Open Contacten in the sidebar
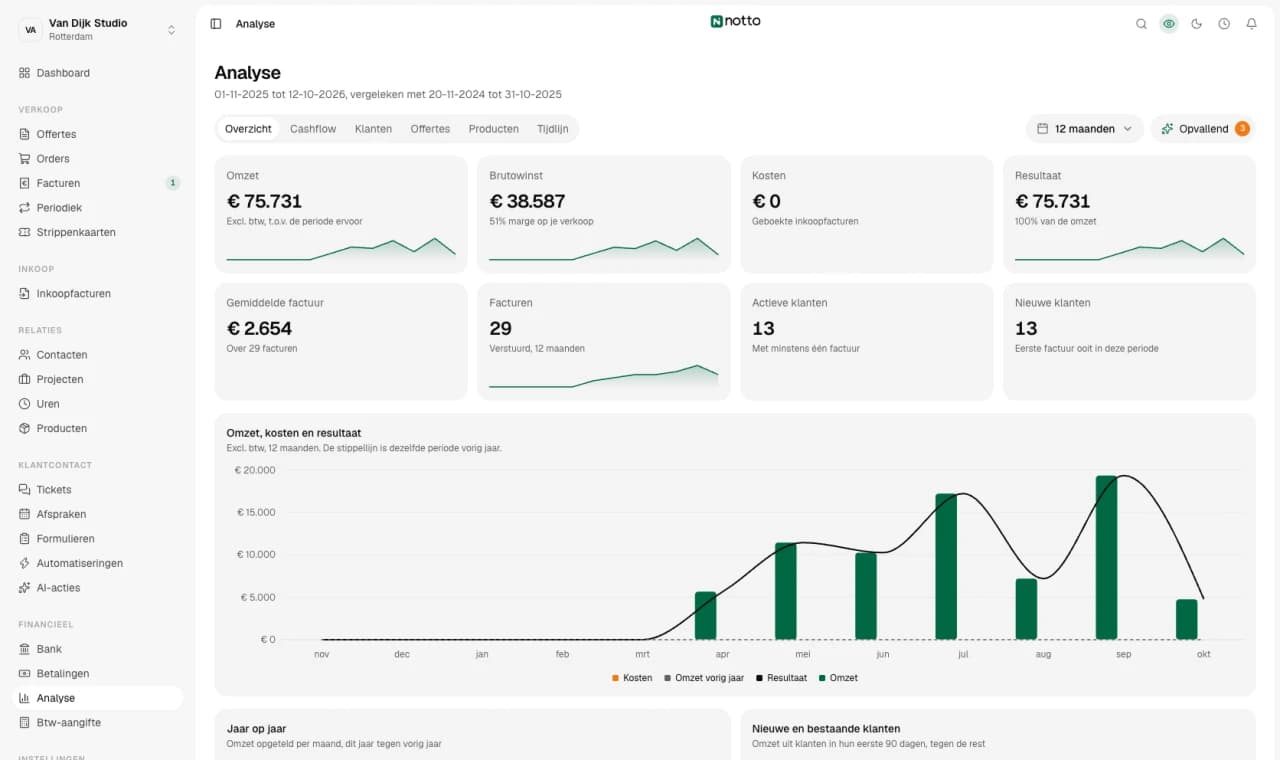This screenshot has height=760, width=1280. coord(98,355)
